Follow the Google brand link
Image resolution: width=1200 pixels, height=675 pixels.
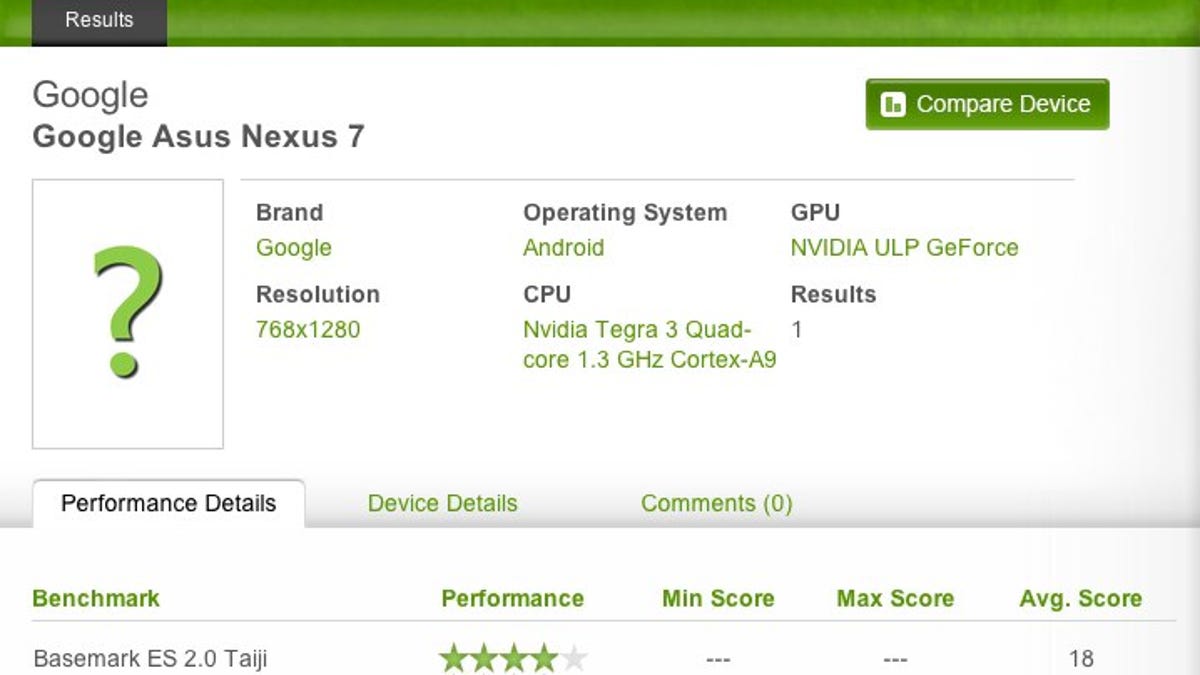(x=293, y=248)
